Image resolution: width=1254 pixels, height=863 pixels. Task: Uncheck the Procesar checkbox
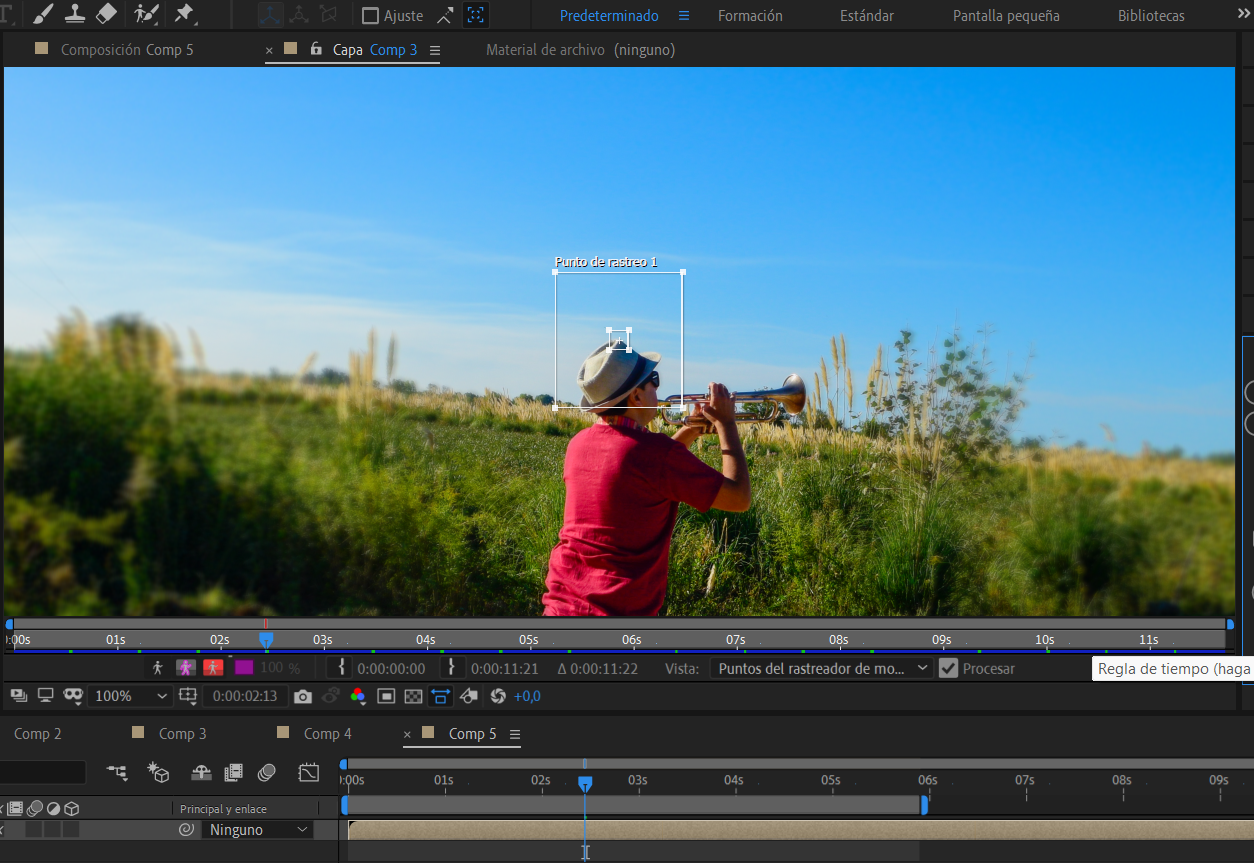coord(948,668)
